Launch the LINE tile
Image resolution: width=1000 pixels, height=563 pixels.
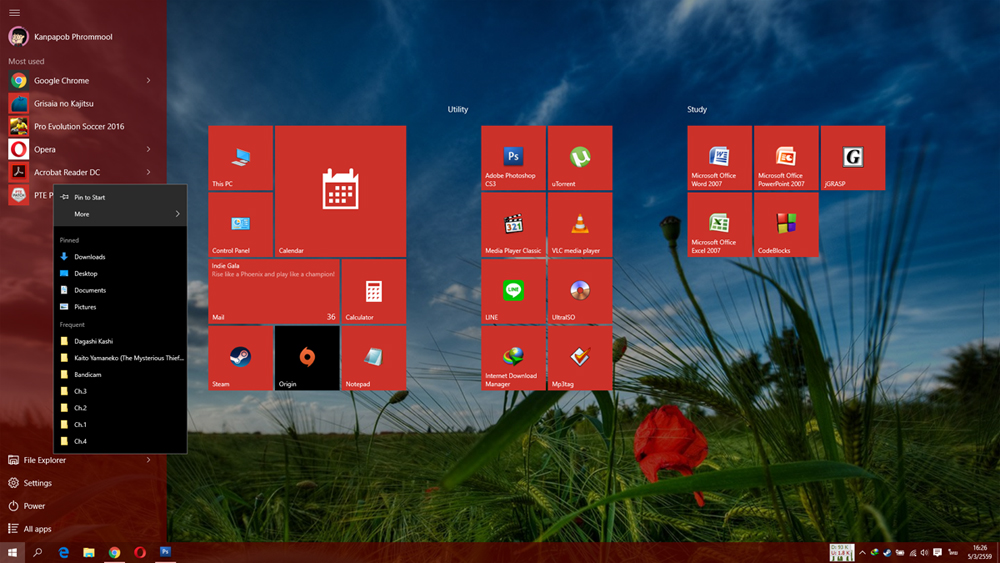pos(513,291)
